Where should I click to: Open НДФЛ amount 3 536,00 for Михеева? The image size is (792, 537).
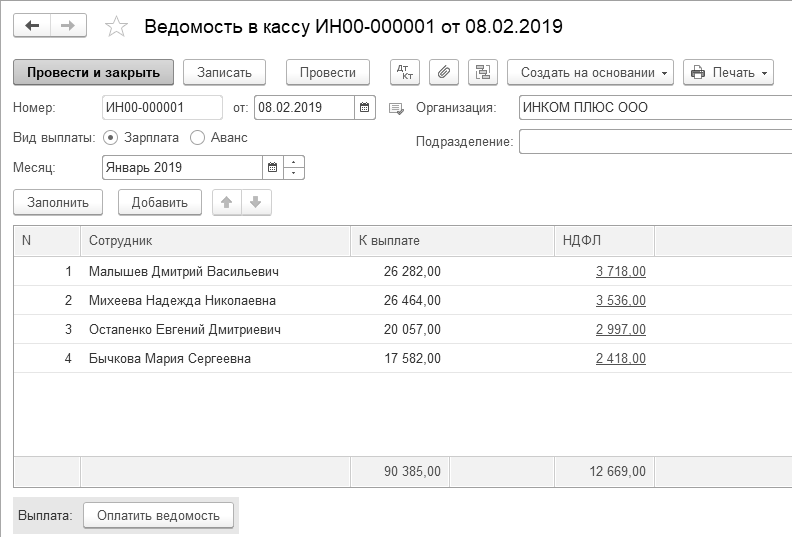pyautogui.click(x=621, y=300)
